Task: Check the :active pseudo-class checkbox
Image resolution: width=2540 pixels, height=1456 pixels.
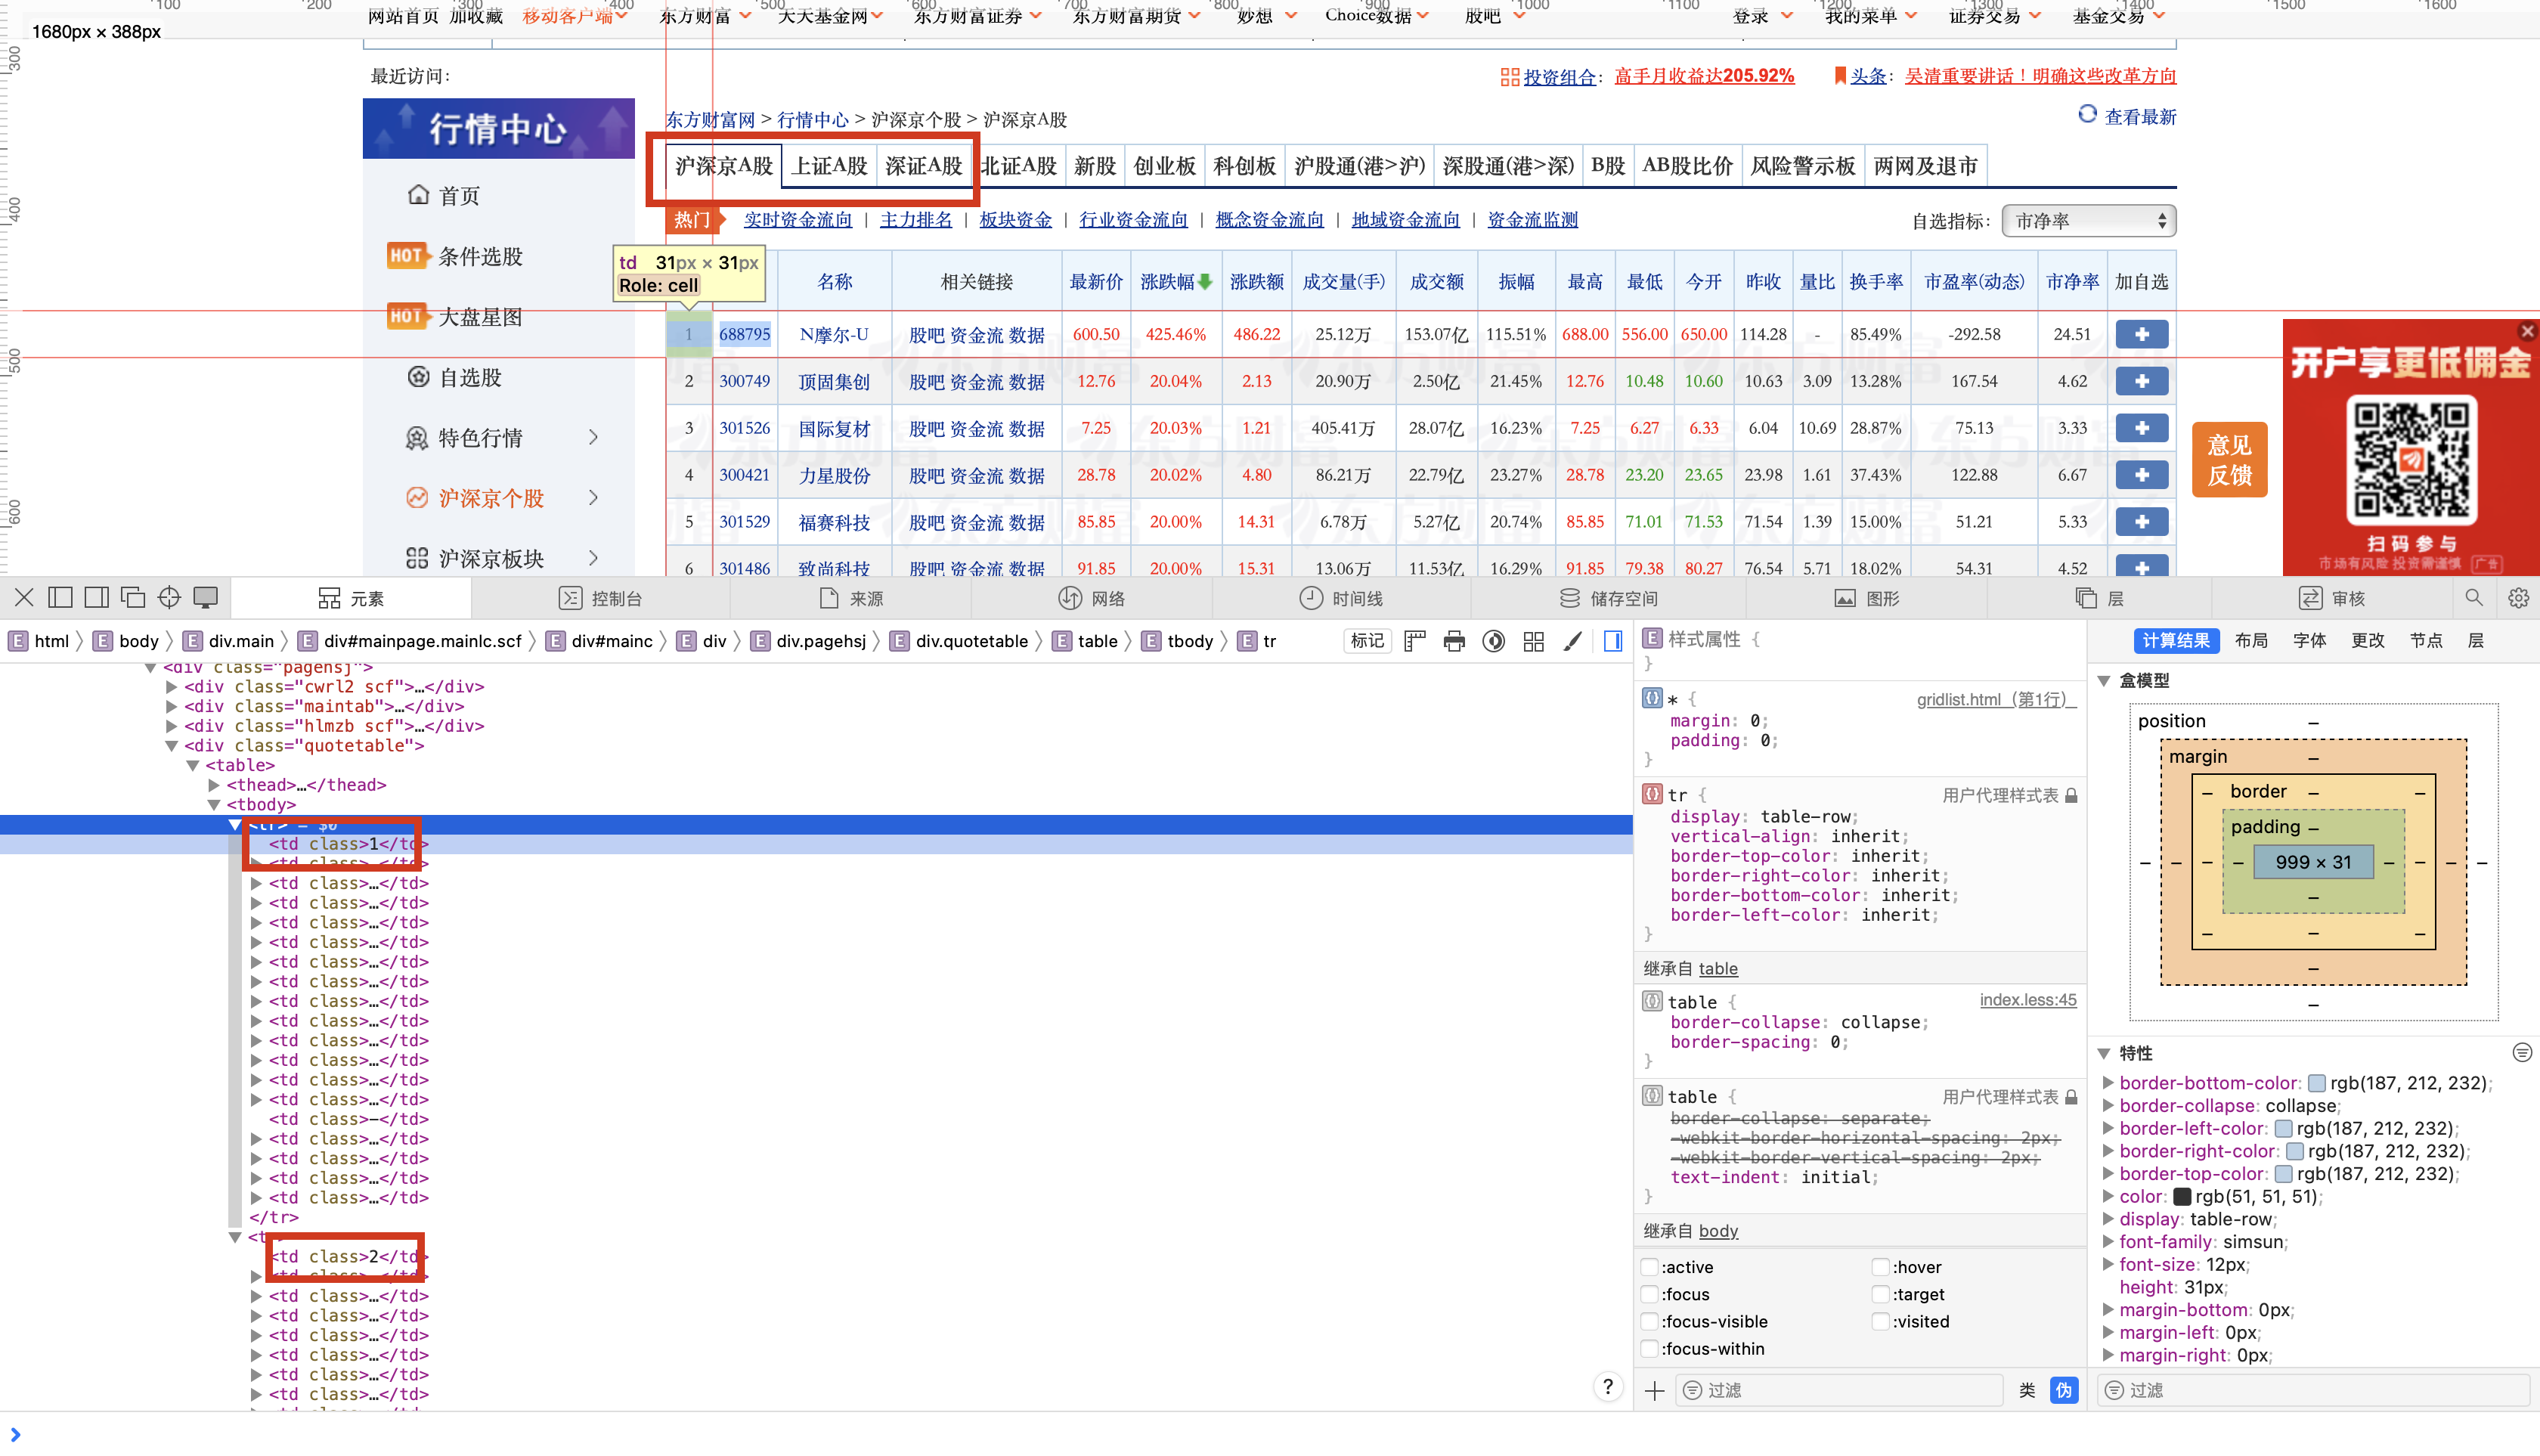Action: pyautogui.click(x=1650, y=1267)
